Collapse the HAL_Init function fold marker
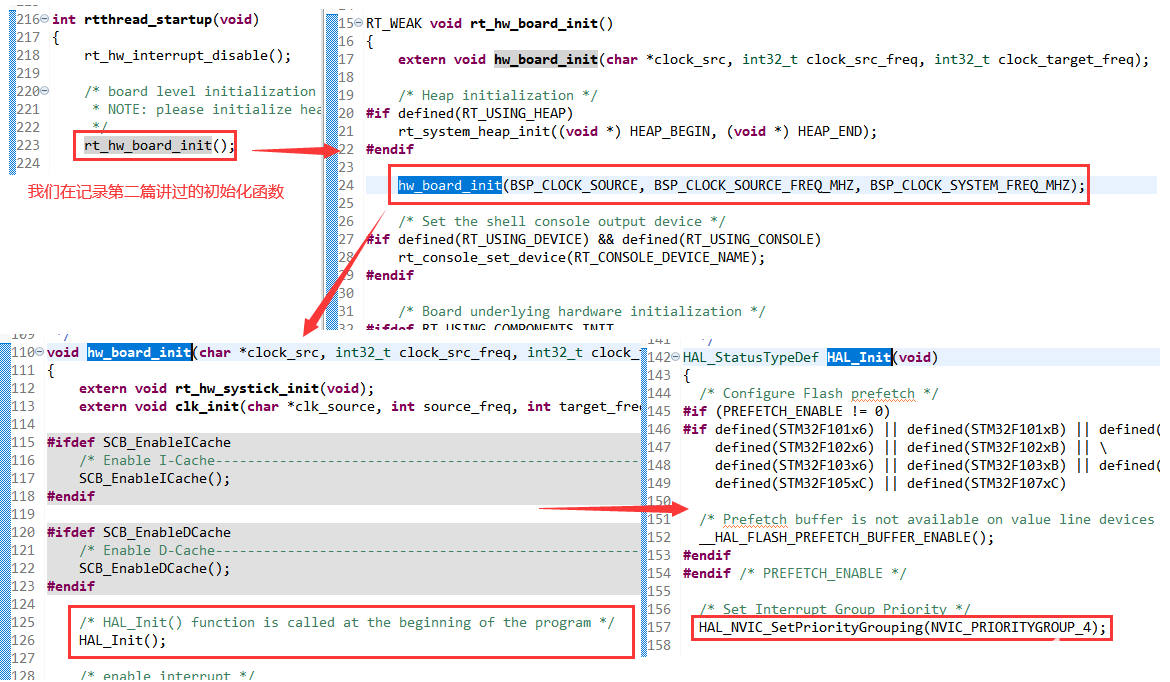Image resolution: width=1170 pixels, height=682 pixels. coord(674,357)
